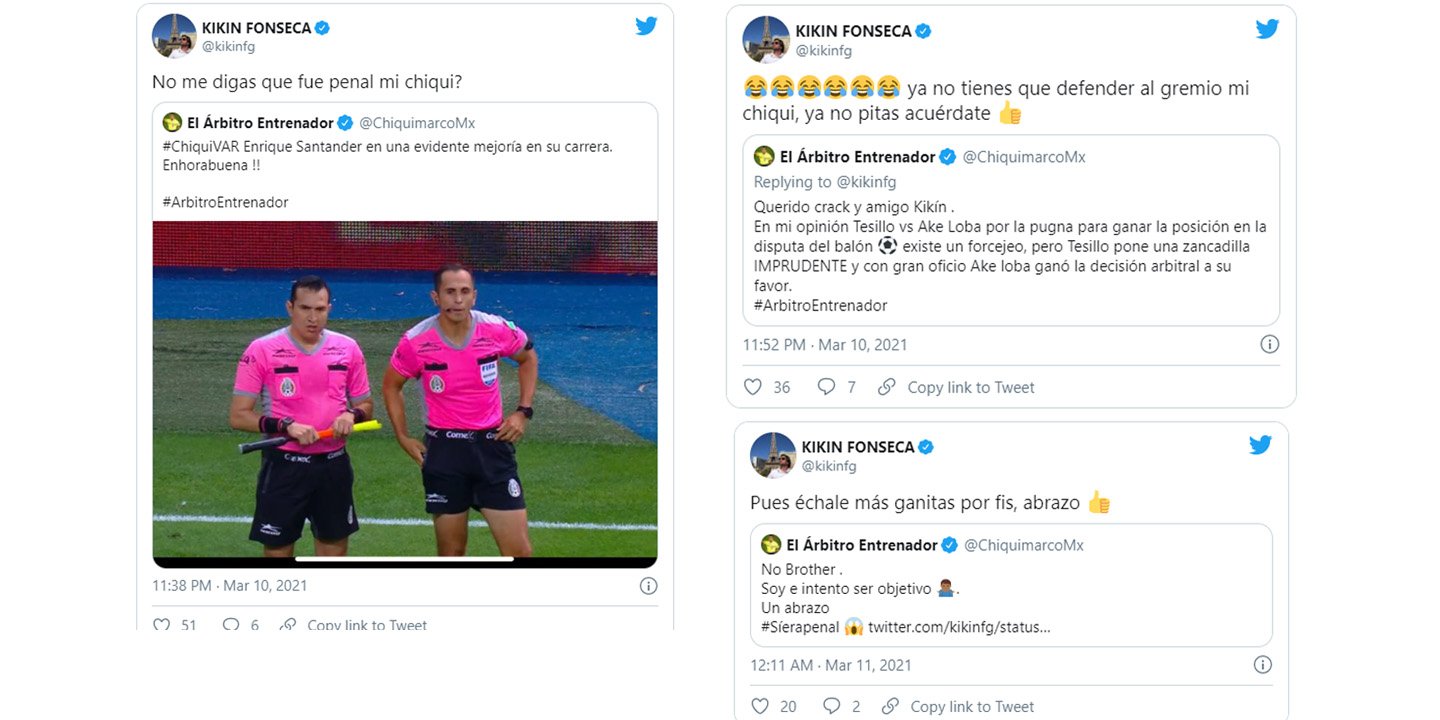The height and width of the screenshot is (720, 1440).
Task: Like the tweet posted at 11:52 PM
Action: pos(753,387)
